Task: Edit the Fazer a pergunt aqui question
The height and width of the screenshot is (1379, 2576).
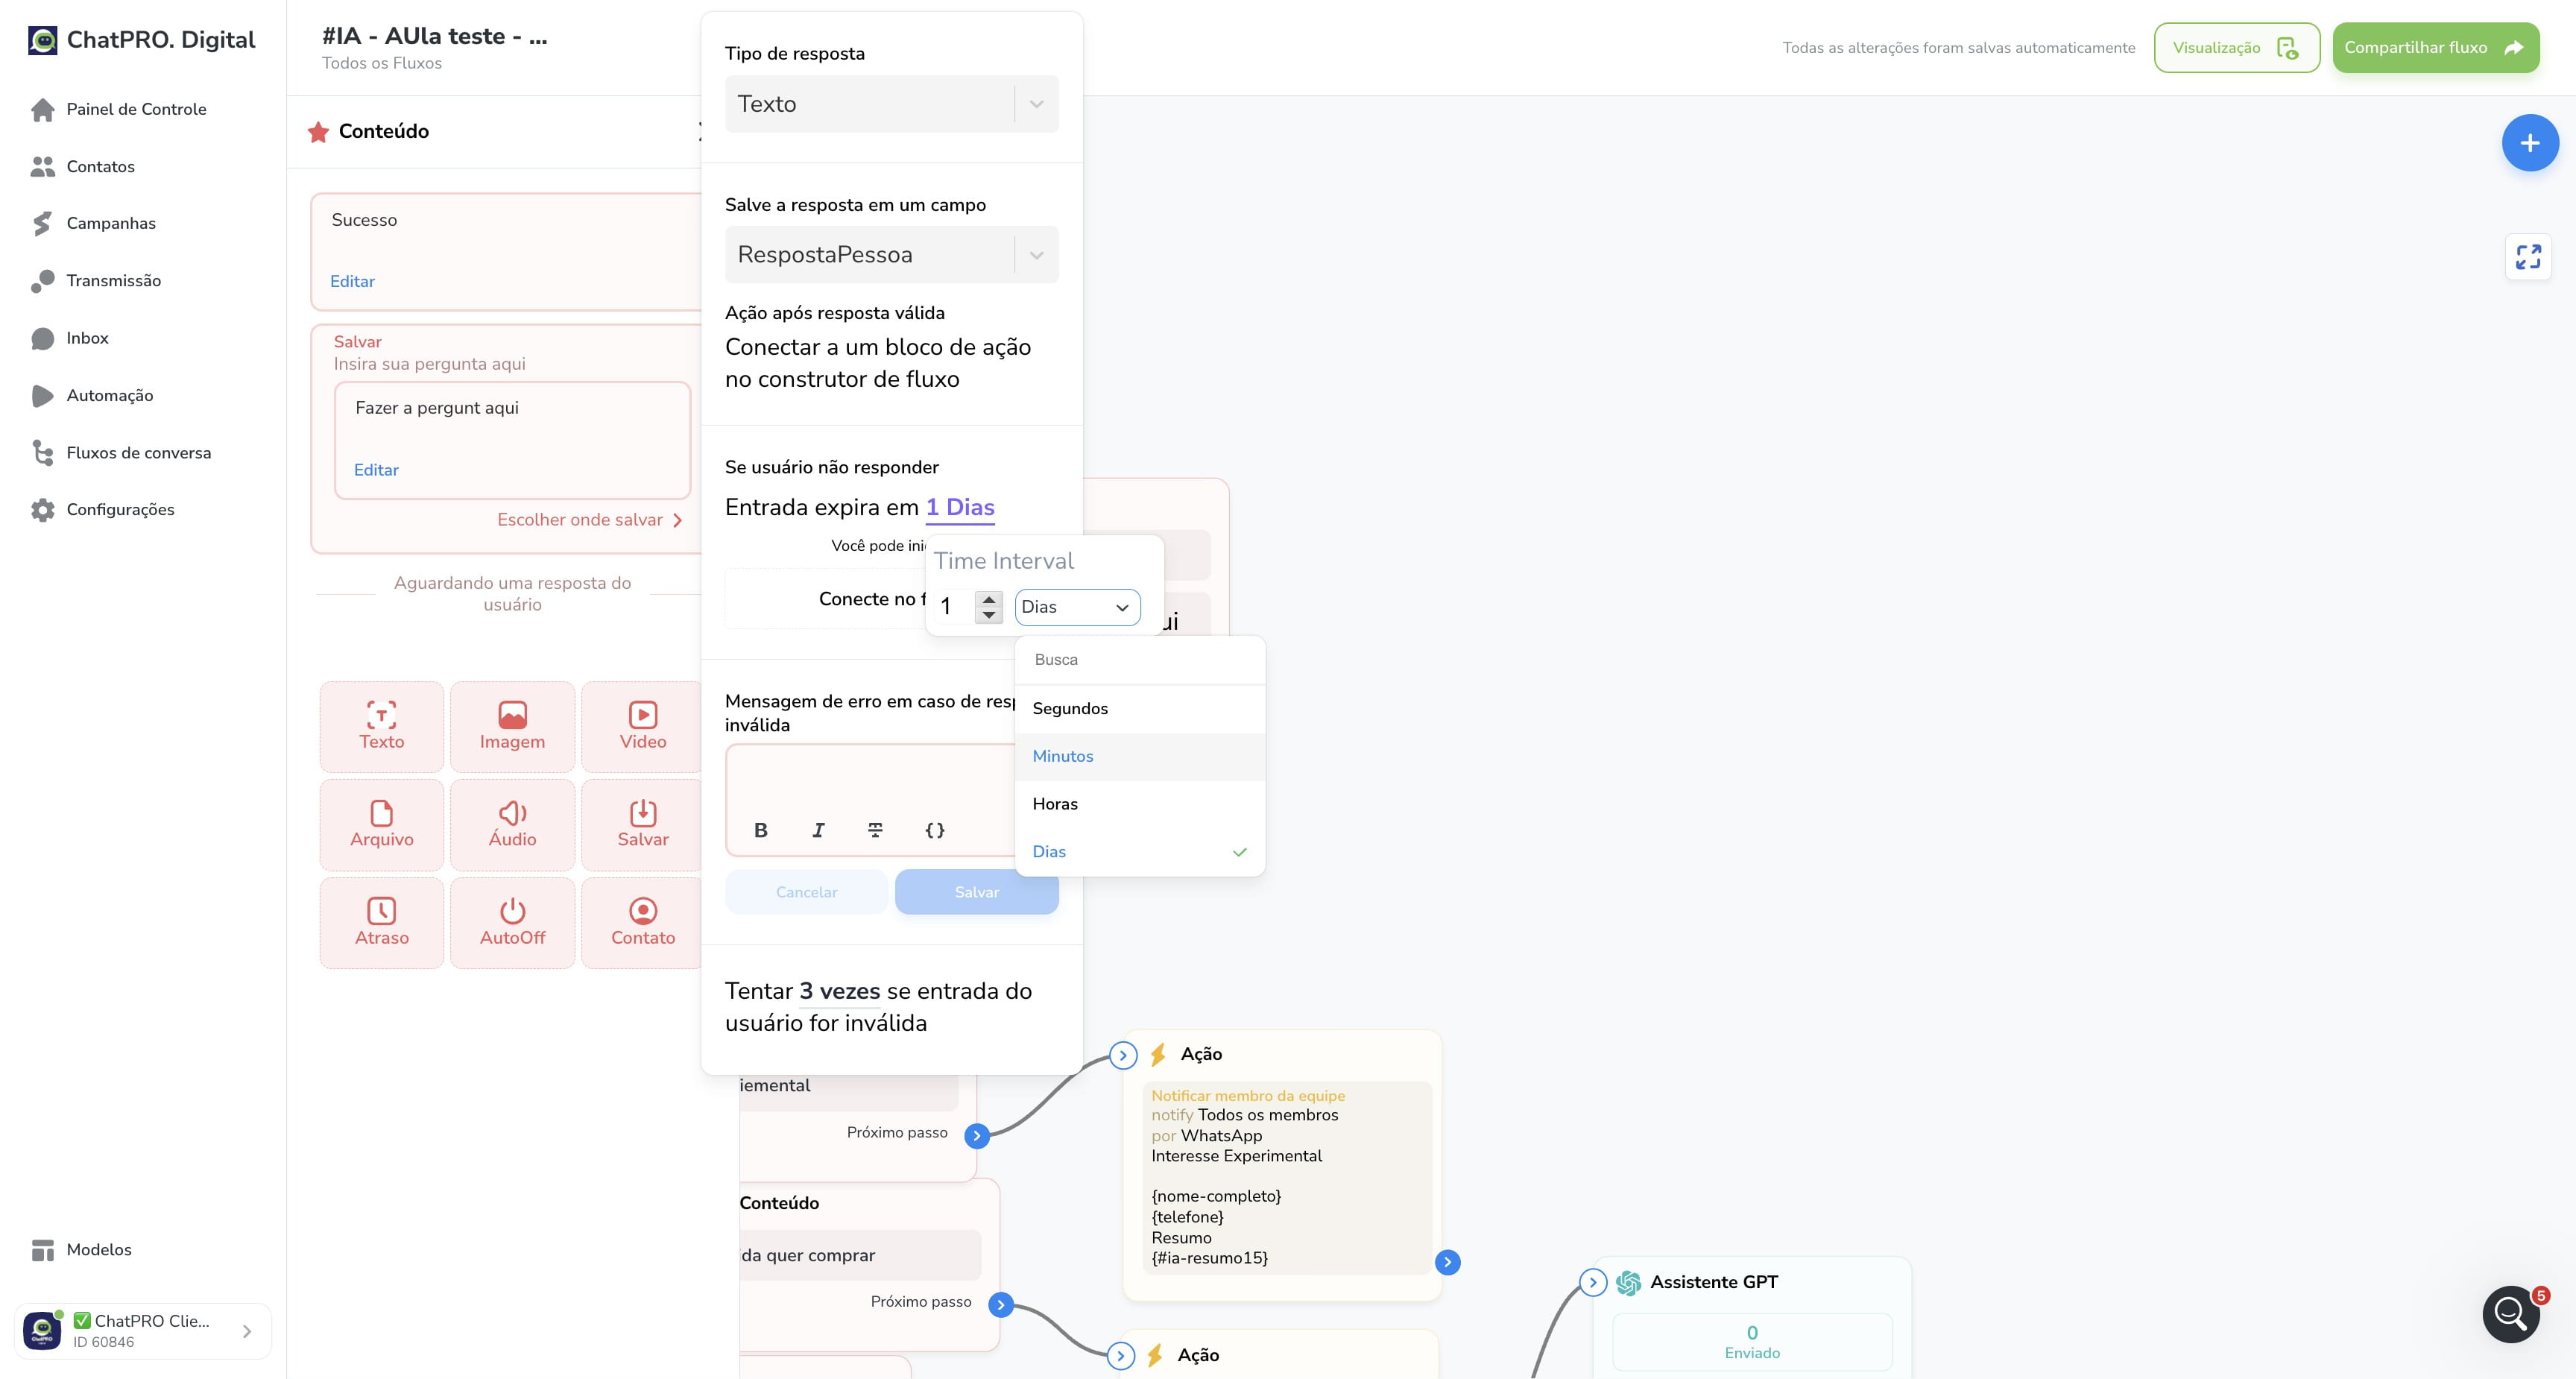Action: [x=376, y=470]
